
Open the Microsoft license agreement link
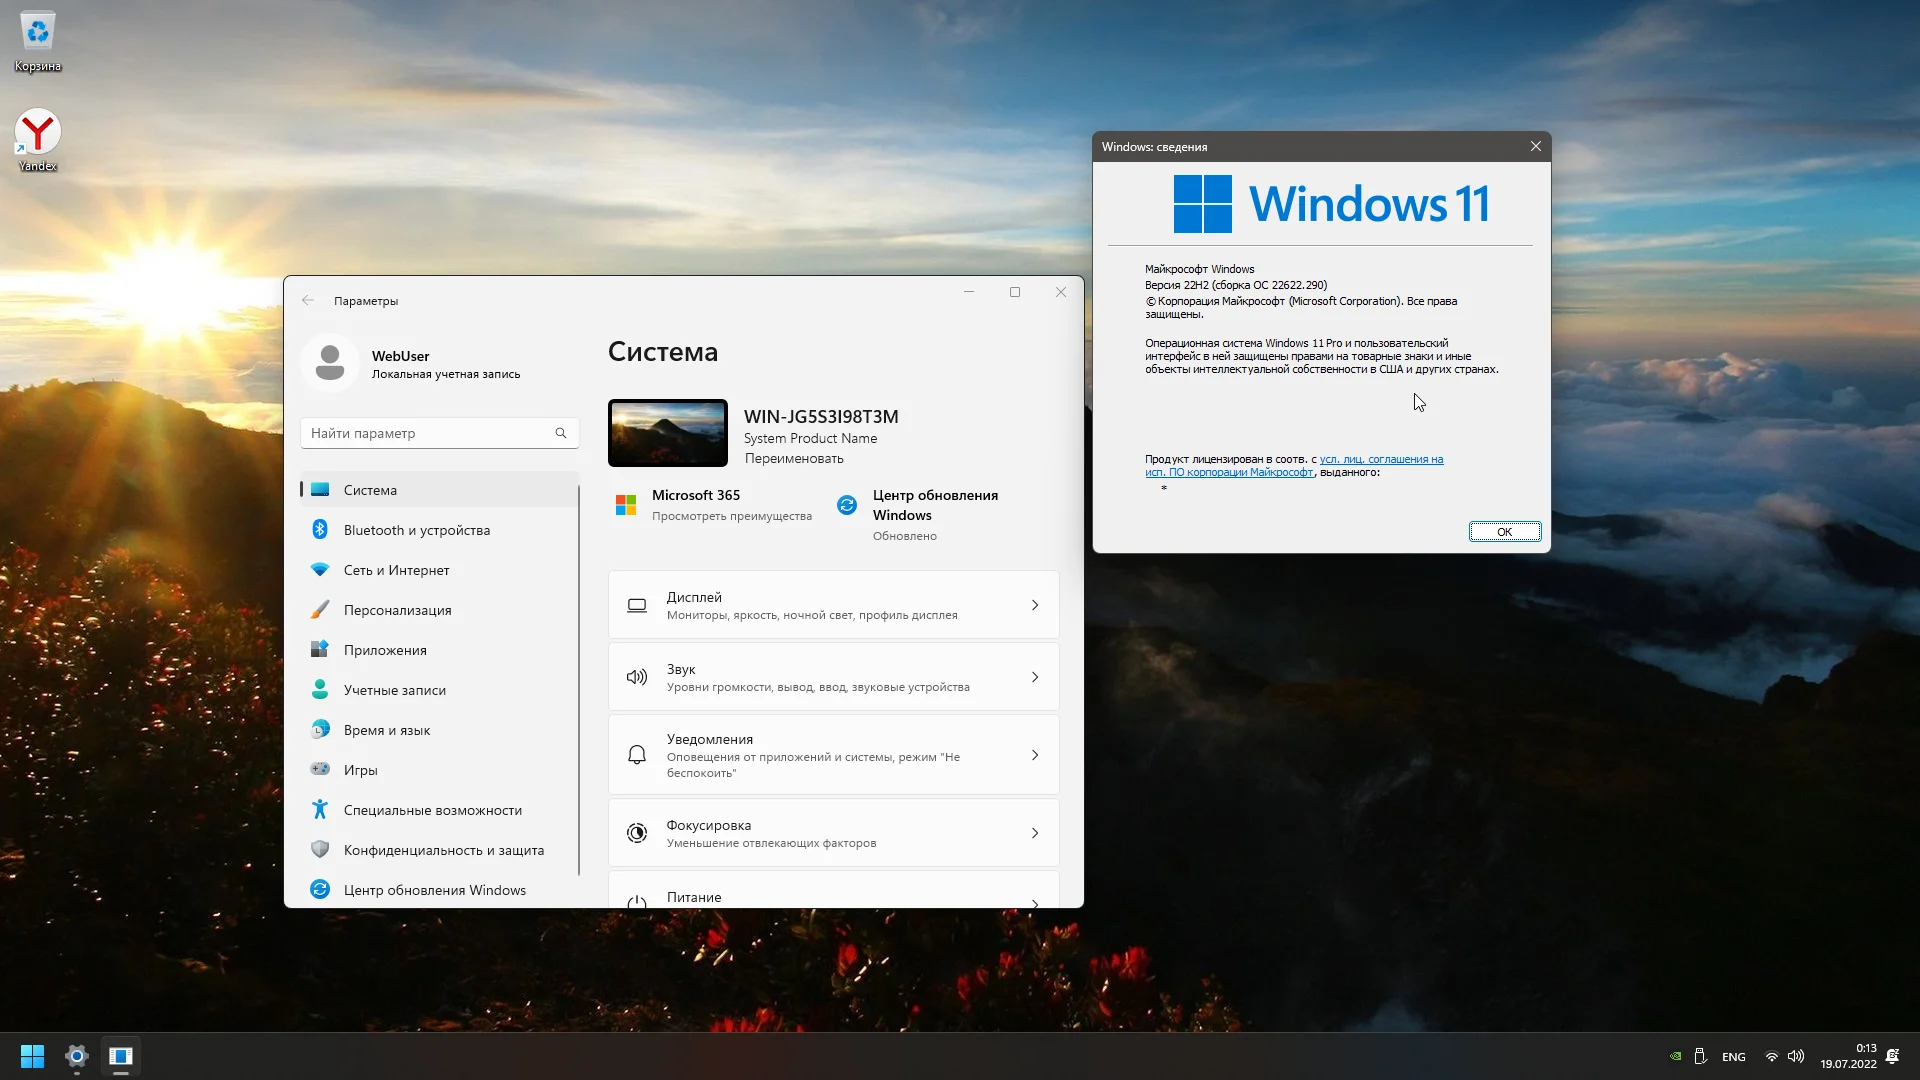(1380, 460)
